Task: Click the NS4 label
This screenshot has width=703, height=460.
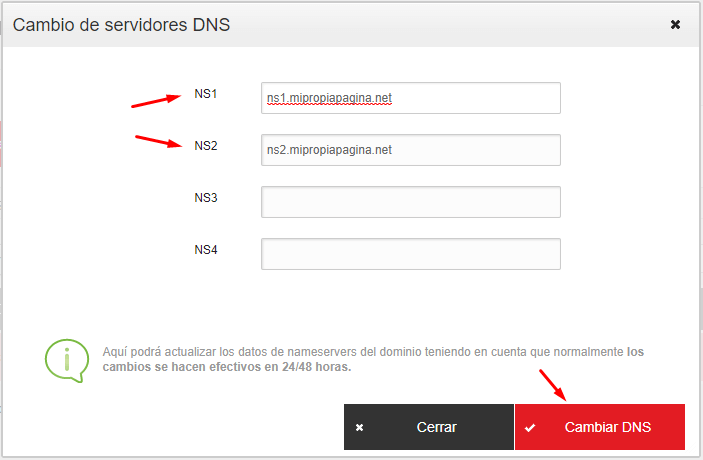Action: coord(205,250)
